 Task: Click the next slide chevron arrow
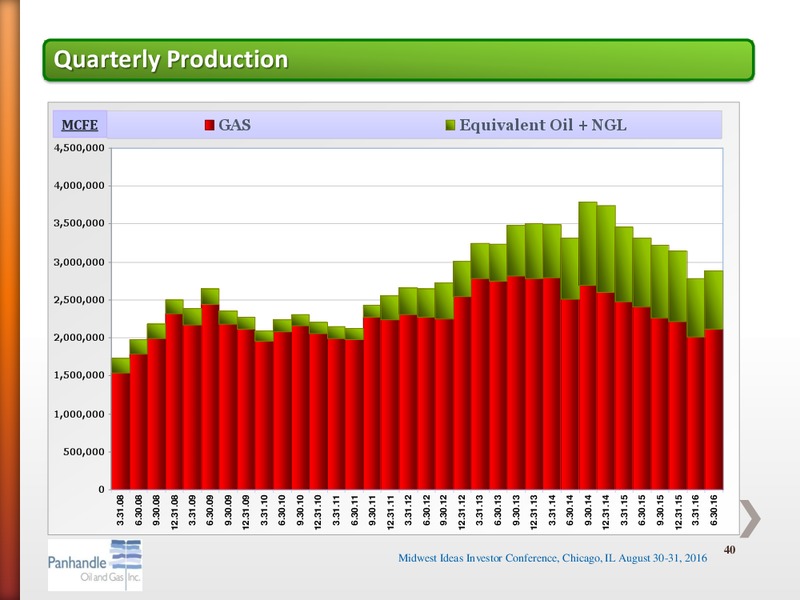click(750, 518)
